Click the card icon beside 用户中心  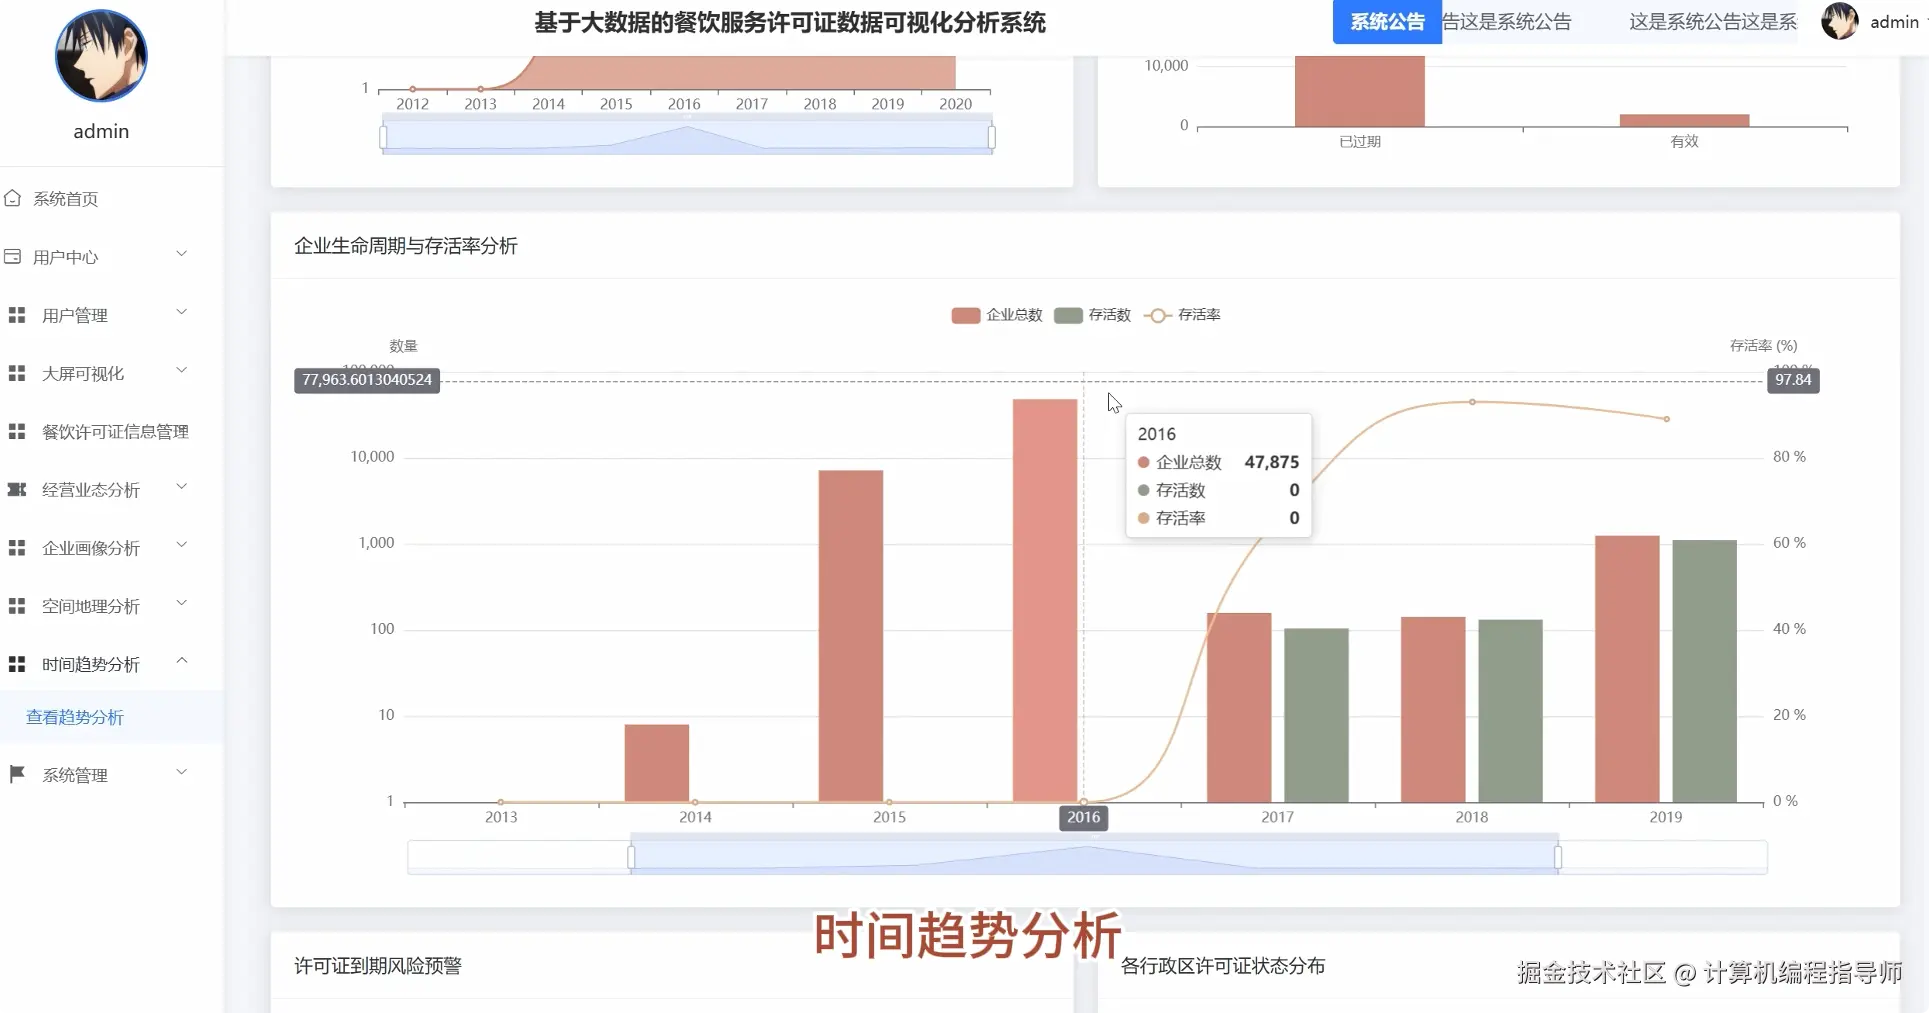coord(13,257)
